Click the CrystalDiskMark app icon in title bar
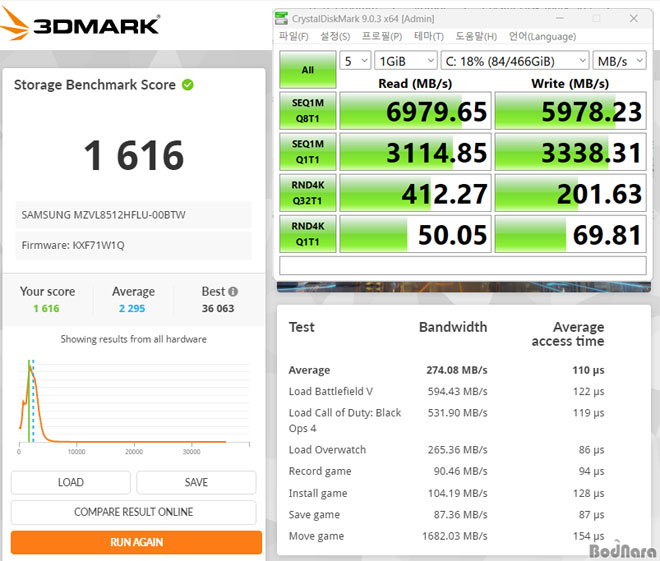The image size is (660, 561). pos(281,19)
